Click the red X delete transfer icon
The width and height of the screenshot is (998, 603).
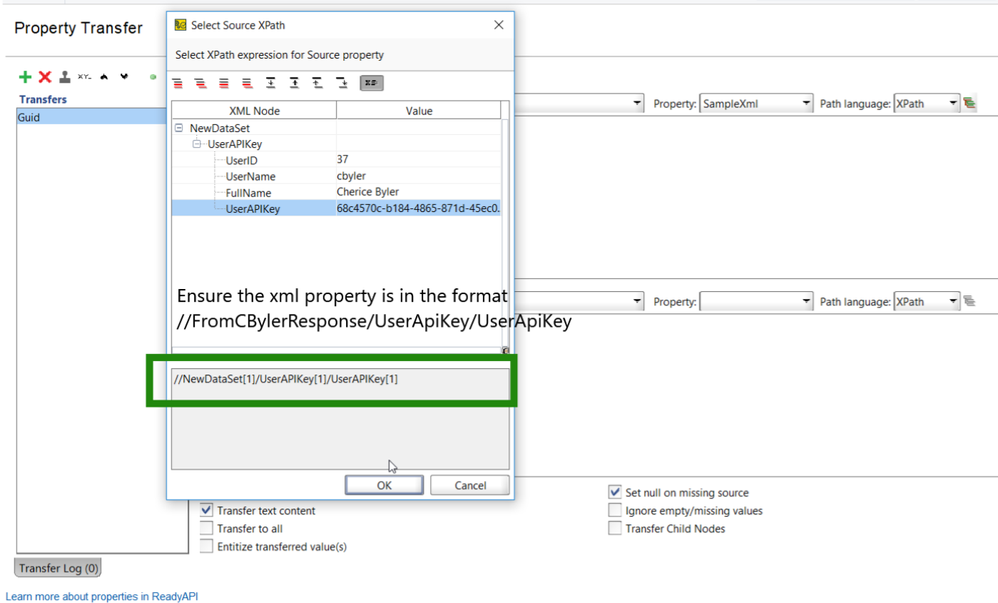click(x=45, y=77)
